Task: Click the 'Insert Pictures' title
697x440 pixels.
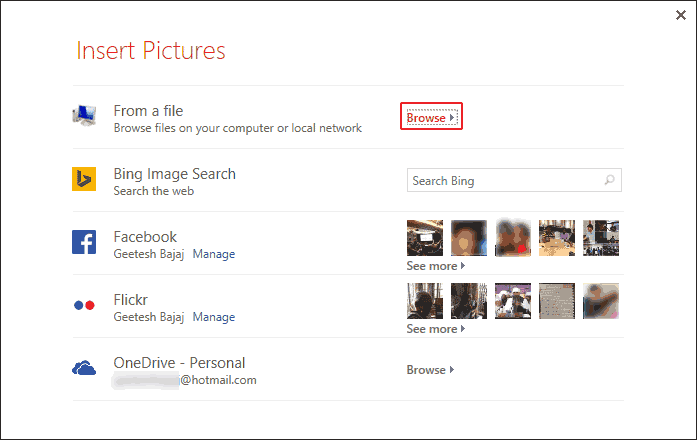Action: [x=151, y=51]
